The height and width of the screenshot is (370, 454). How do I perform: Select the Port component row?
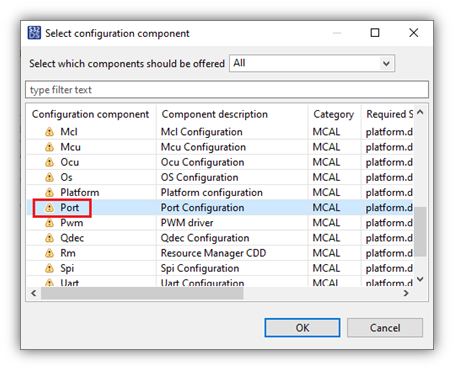pyautogui.click(x=220, y=208)
